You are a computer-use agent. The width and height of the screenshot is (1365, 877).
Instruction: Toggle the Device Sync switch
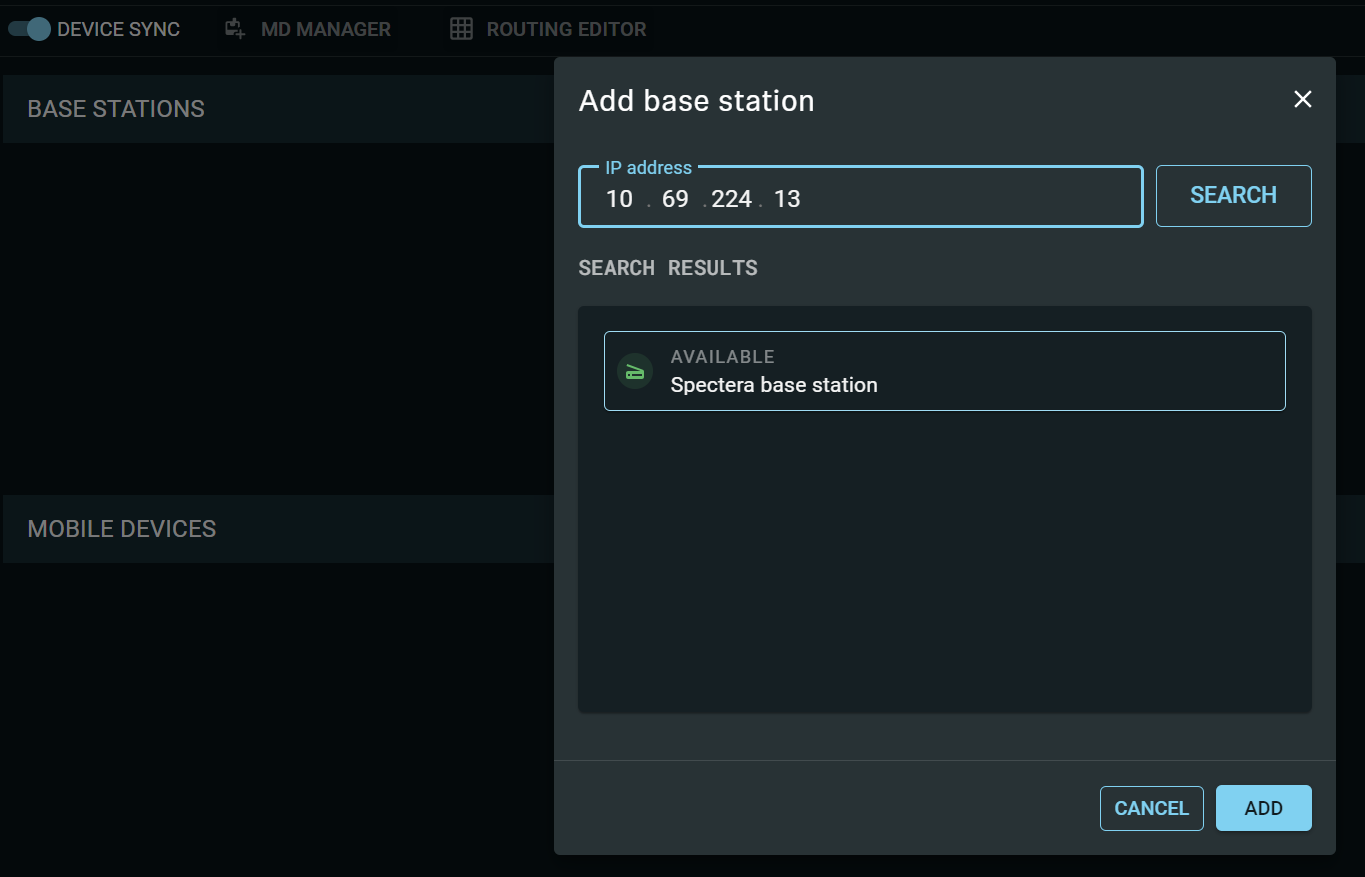click(x=29, y=29)
